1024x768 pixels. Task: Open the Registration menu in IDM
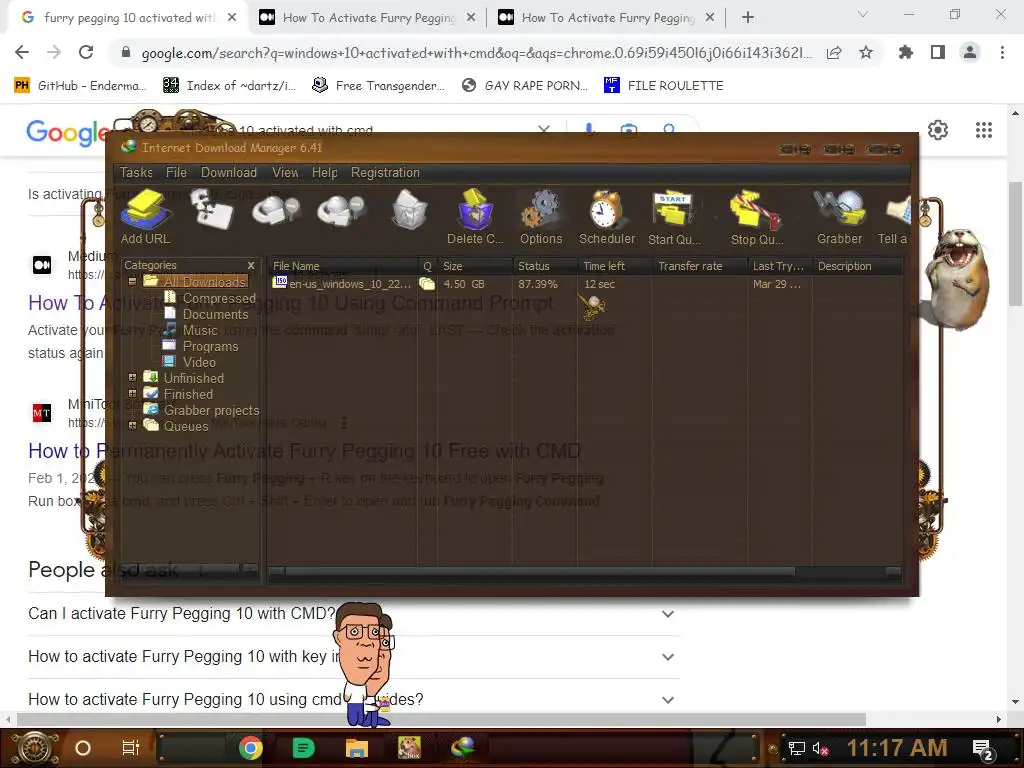tap(385, 172)
